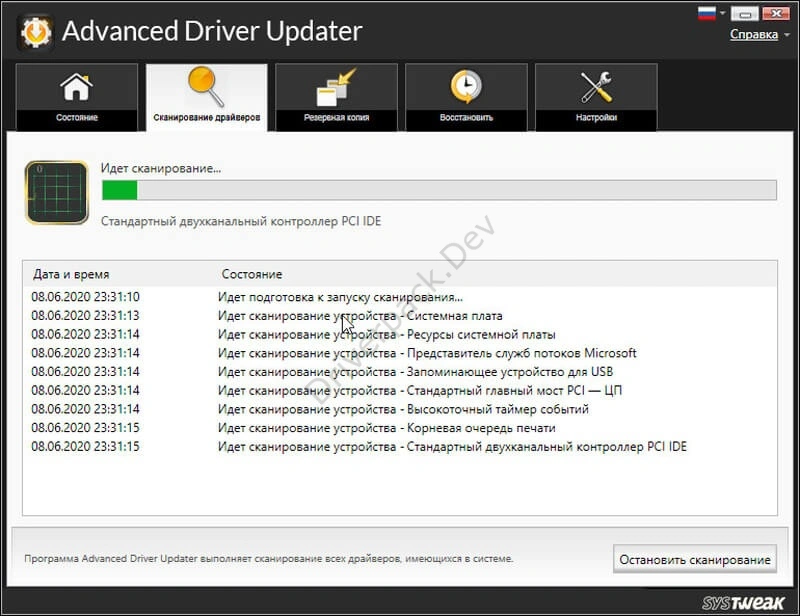This screenshot has height=616, width=800.
Task: Click the Состояние column header in log
Action: tap(252, 274)
